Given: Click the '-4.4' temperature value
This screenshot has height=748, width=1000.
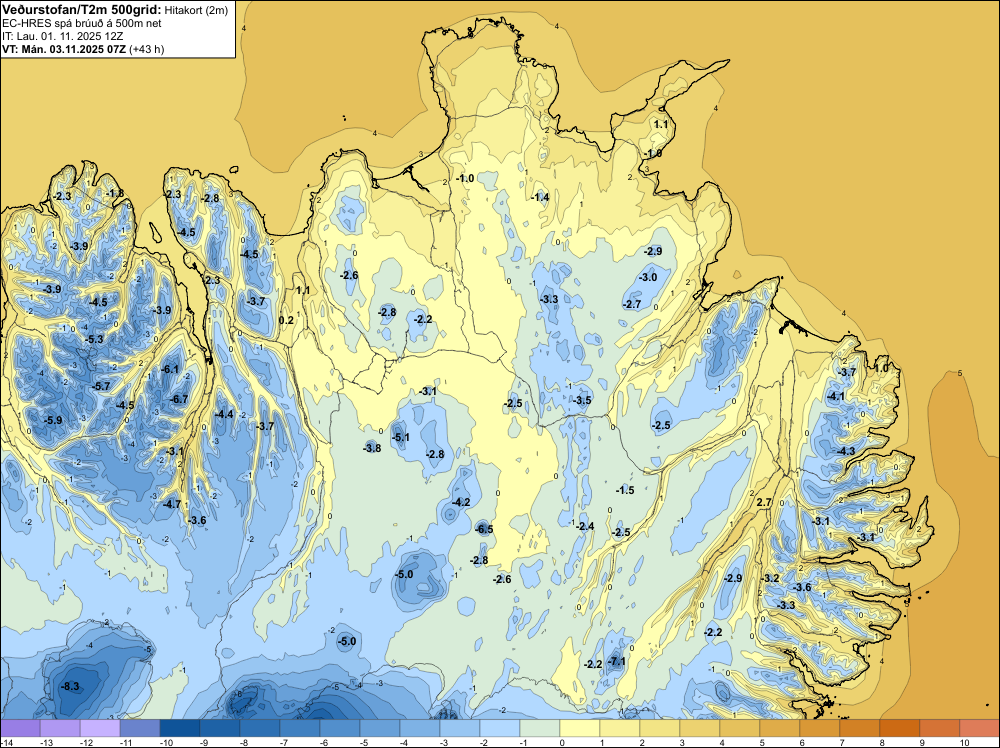Looking at the screenshot, I should click(x=224, y=414).
